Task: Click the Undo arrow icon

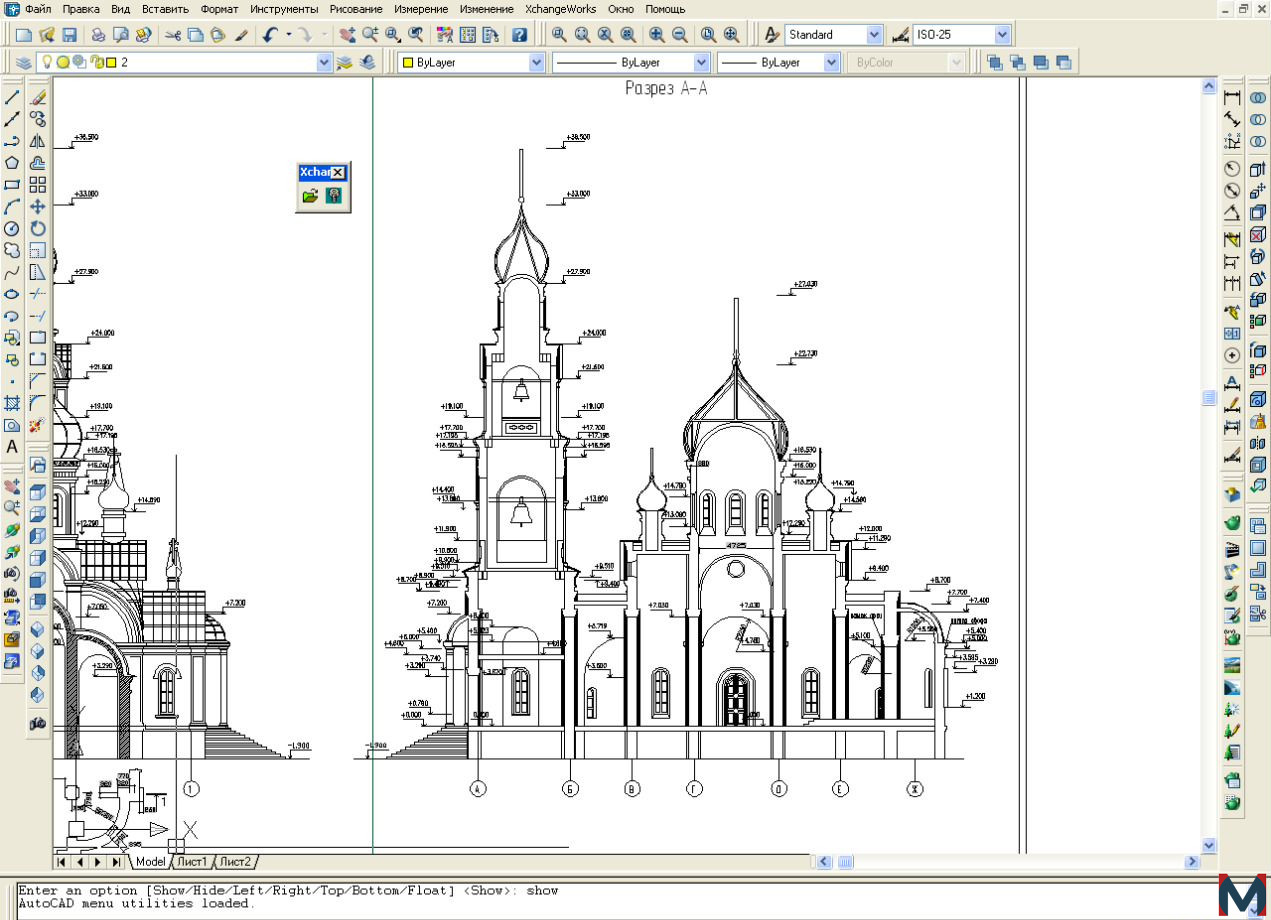Action: [x=270, y=34]
